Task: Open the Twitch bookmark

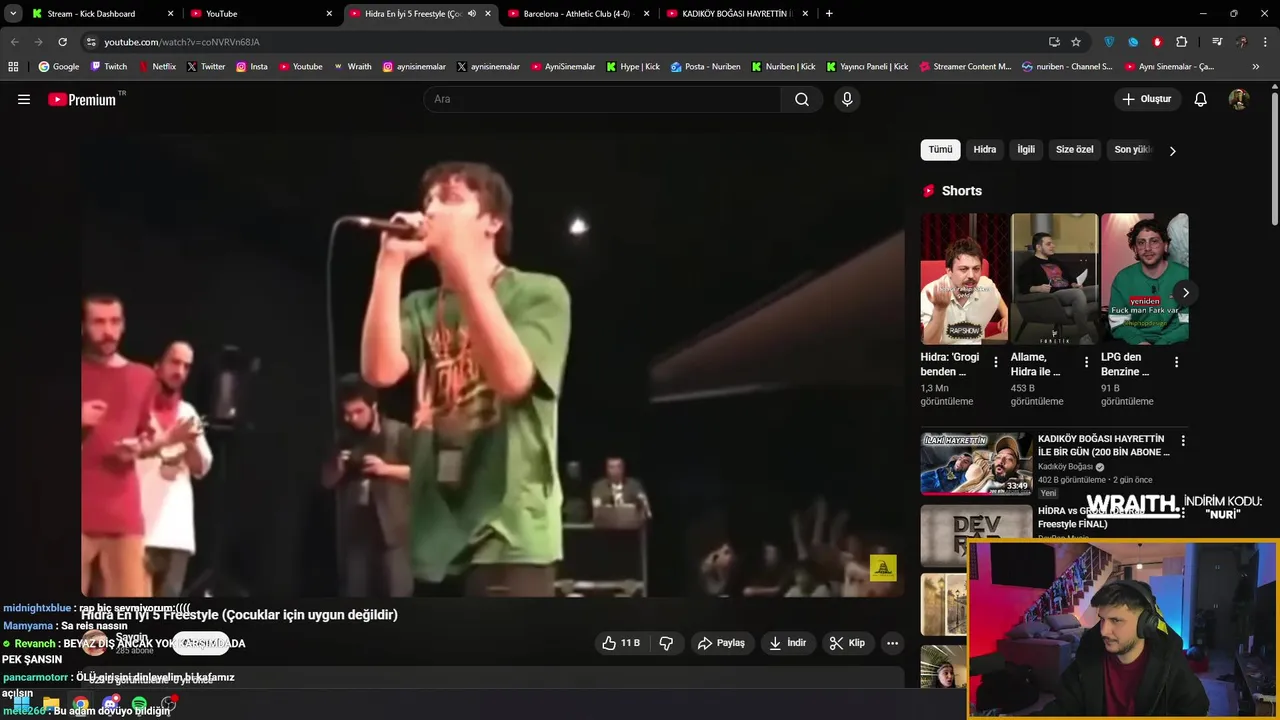Action: [x=109, y=66]
